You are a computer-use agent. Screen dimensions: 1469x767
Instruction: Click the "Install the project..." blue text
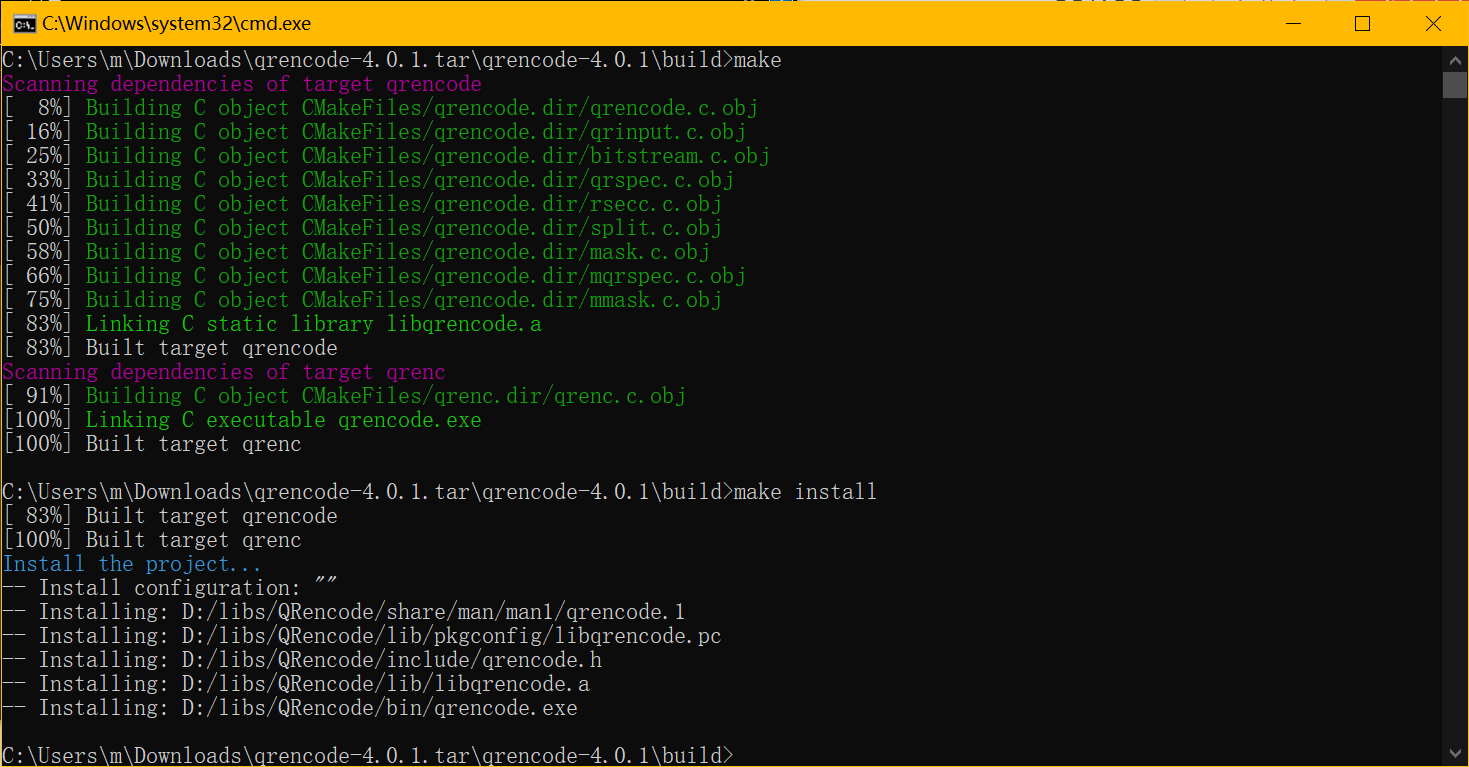(132, 564)
